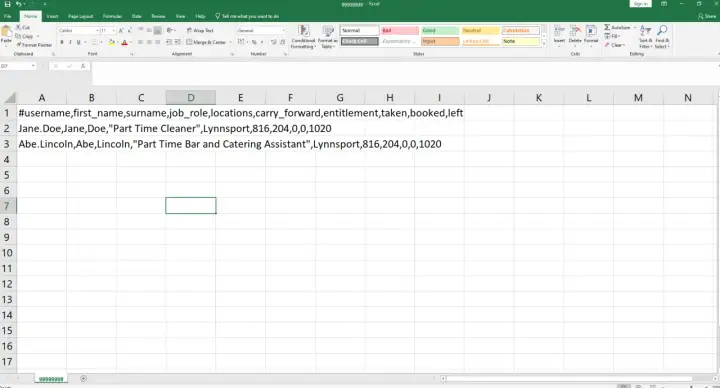720x388 pixels.
Task: Open the Name Box dropdown arrow
Action: [x=33, y=66]
